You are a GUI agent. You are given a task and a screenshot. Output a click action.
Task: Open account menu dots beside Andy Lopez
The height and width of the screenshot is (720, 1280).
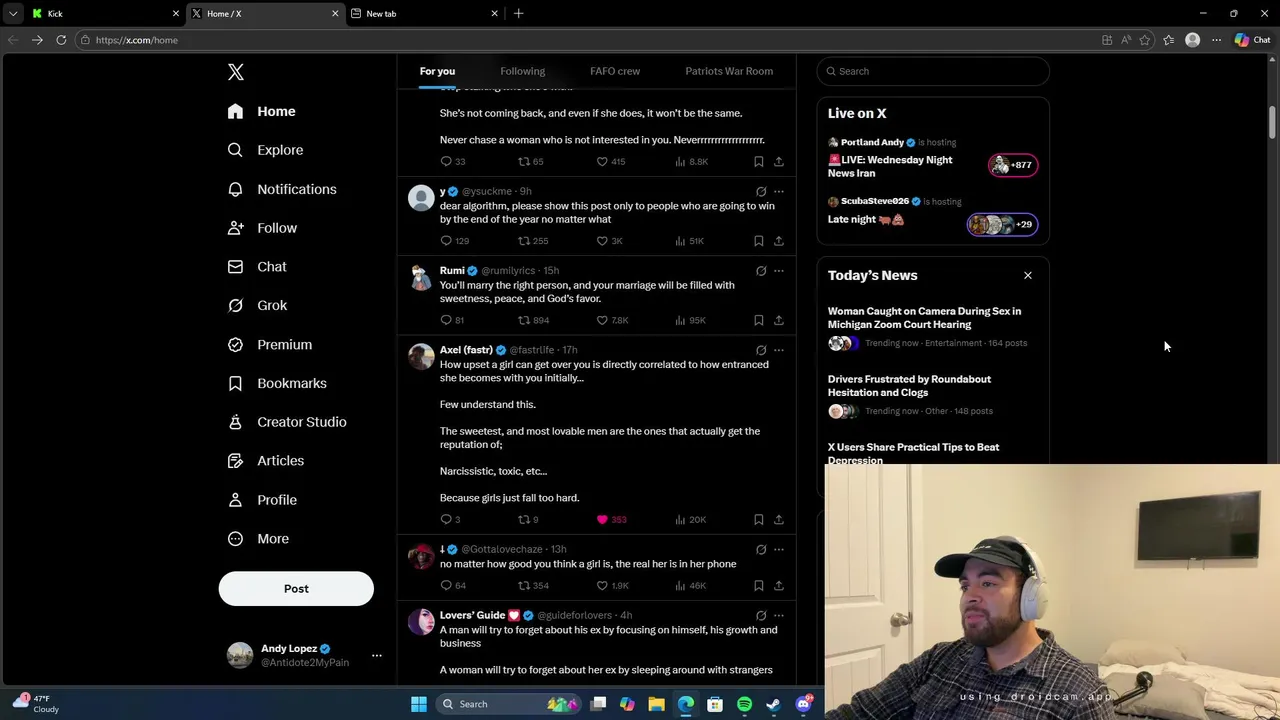[377, 655]
